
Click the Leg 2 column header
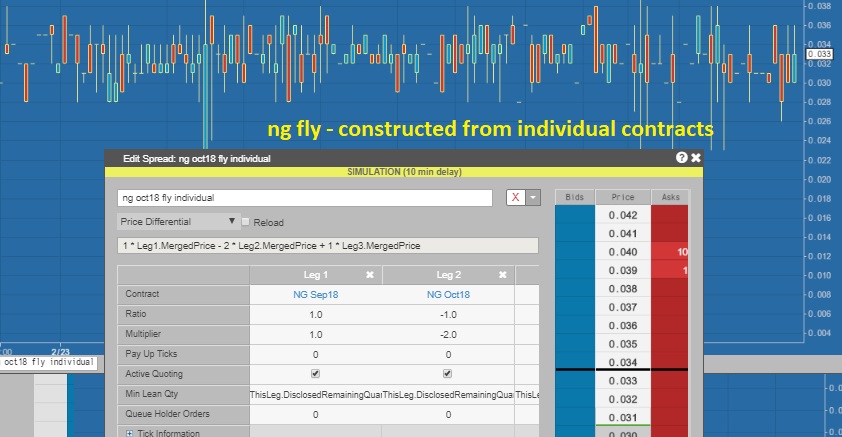coord(448,275)
